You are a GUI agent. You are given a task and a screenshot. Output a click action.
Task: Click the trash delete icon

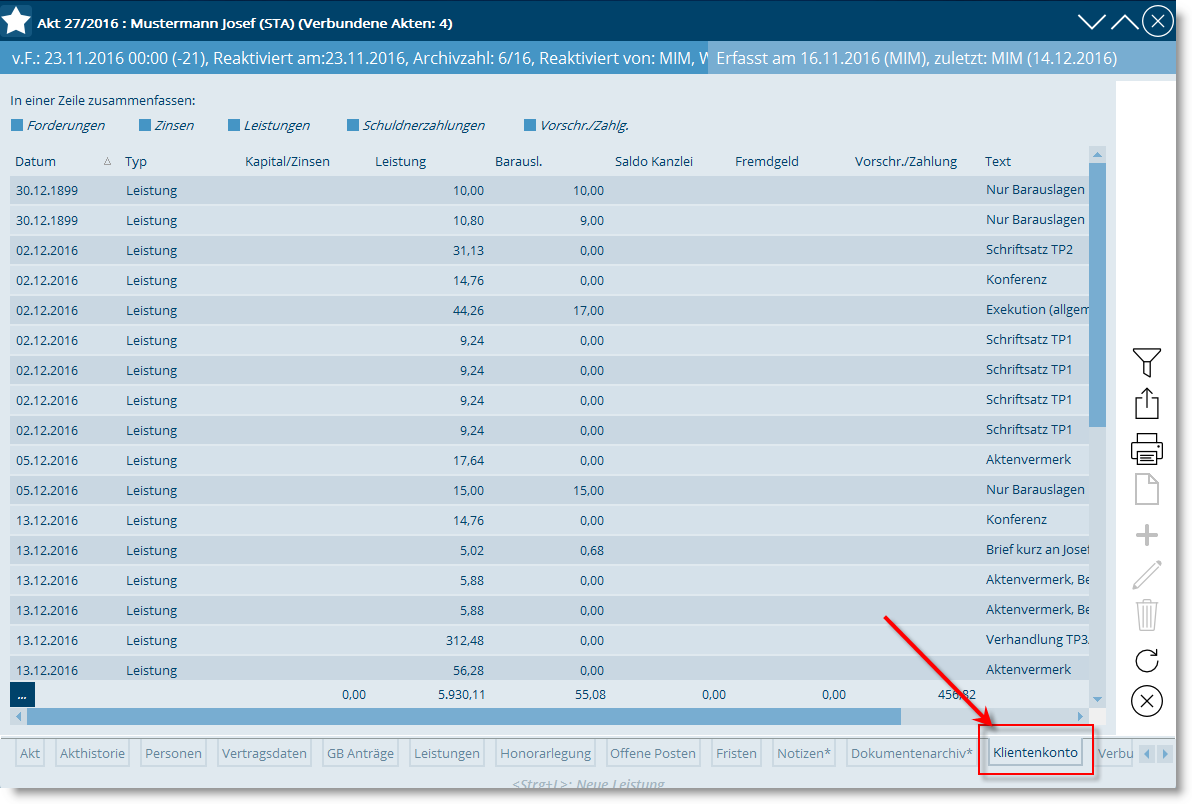coord(1146,614)
